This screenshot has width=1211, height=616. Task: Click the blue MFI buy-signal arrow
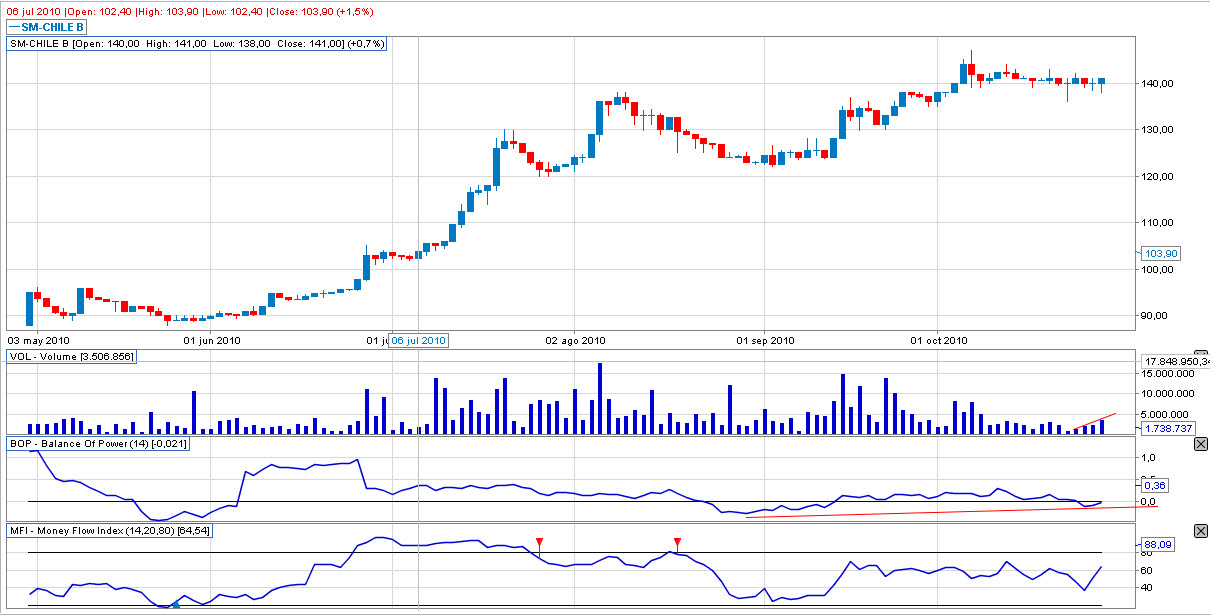176,603
